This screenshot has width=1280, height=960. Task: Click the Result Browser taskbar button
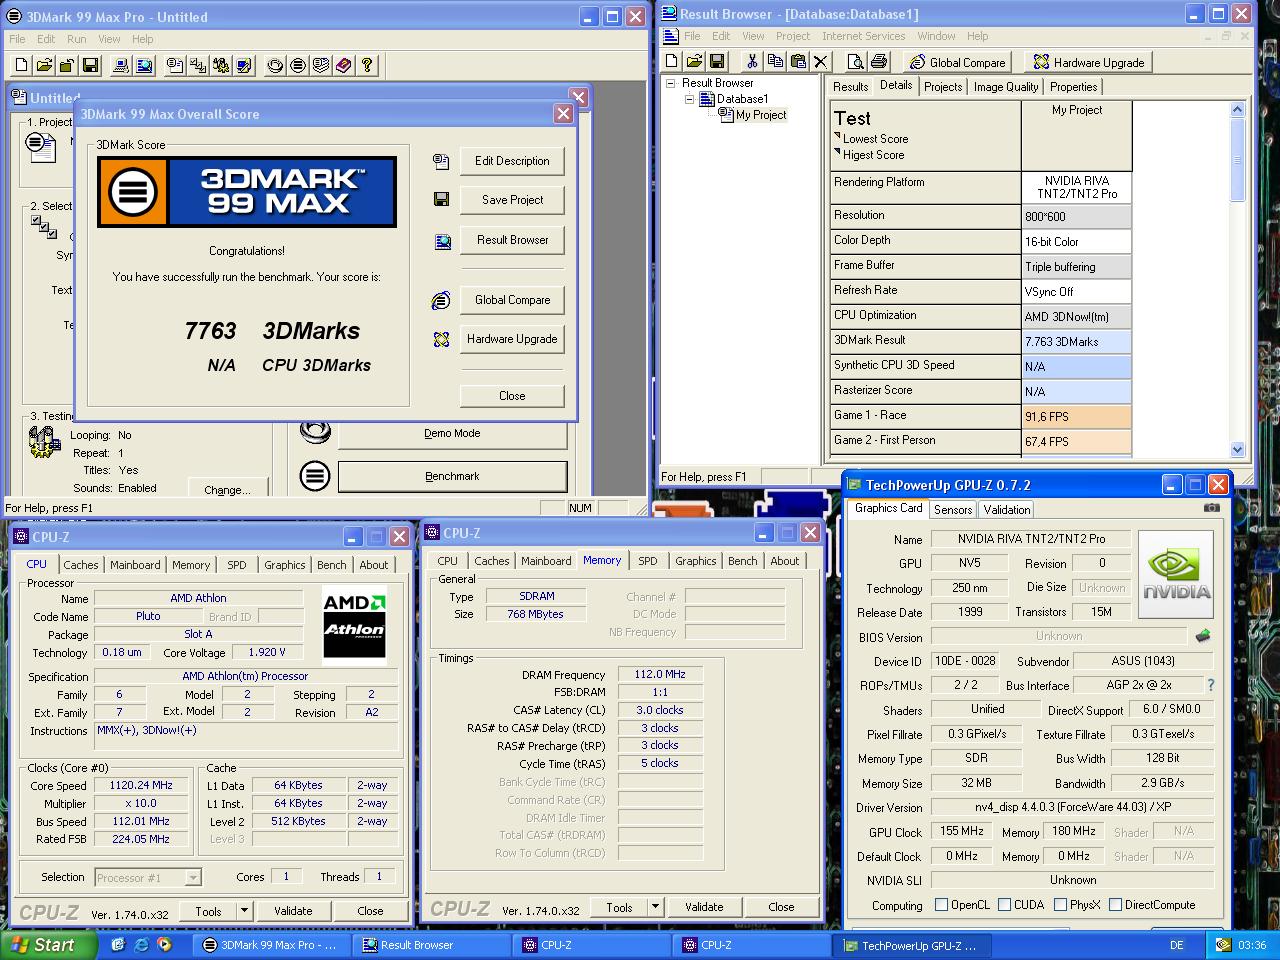(430, 945)
